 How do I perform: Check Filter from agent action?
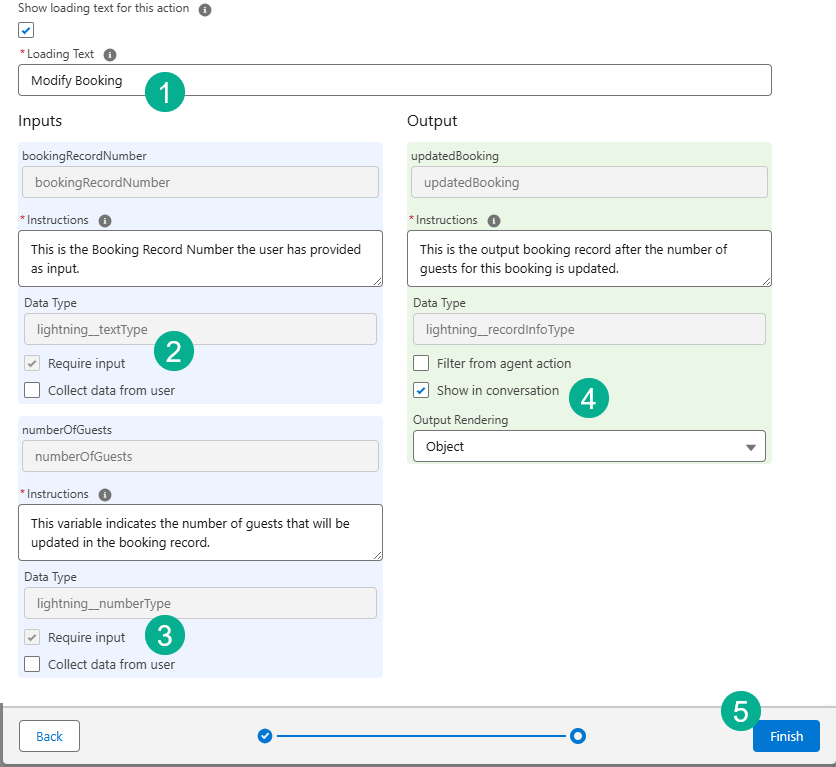421,364
